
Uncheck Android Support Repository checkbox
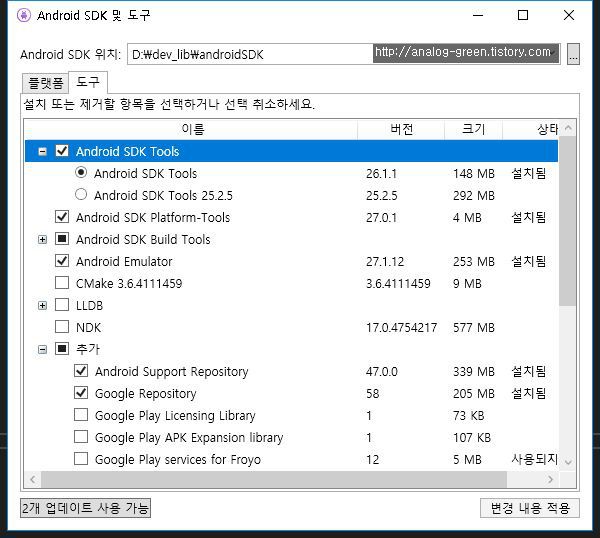(x=81, y=371)
